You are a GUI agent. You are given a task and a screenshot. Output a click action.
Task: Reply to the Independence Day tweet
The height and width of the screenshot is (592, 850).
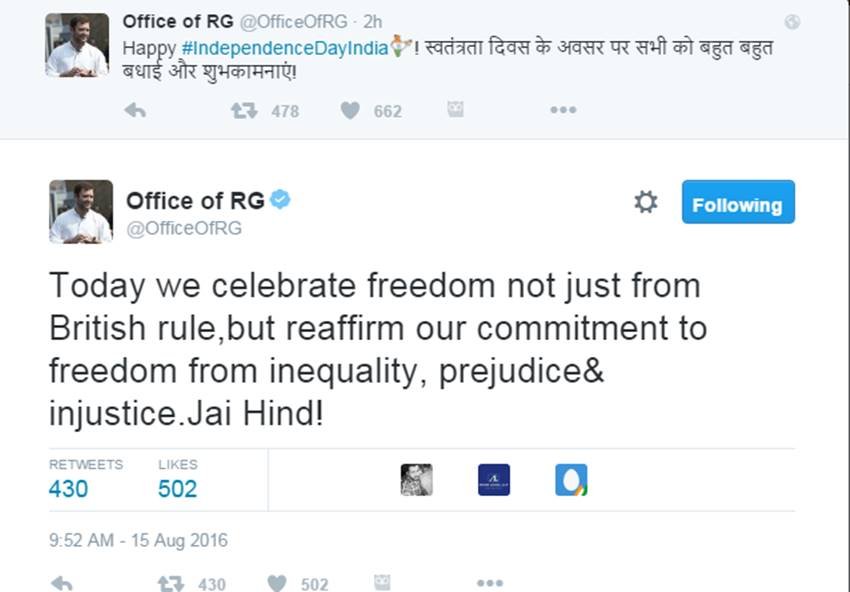click(137, 111)
